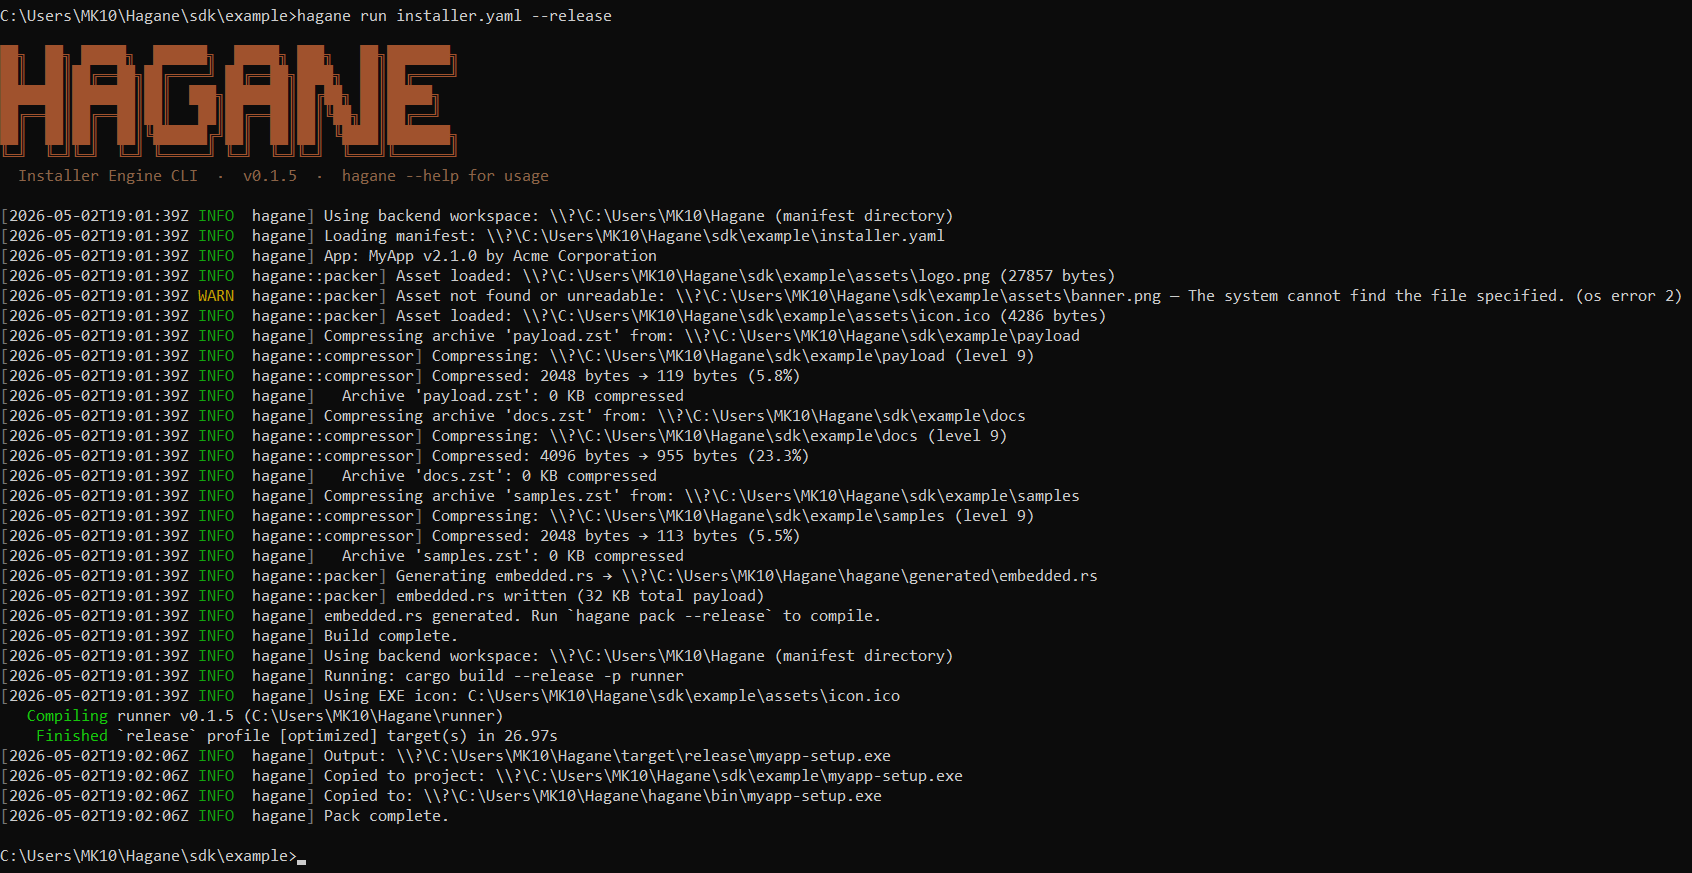Click the 'Output:' target\release\myapp-setup.exe line
This screenshot has width=1692, height=873.
446,756
